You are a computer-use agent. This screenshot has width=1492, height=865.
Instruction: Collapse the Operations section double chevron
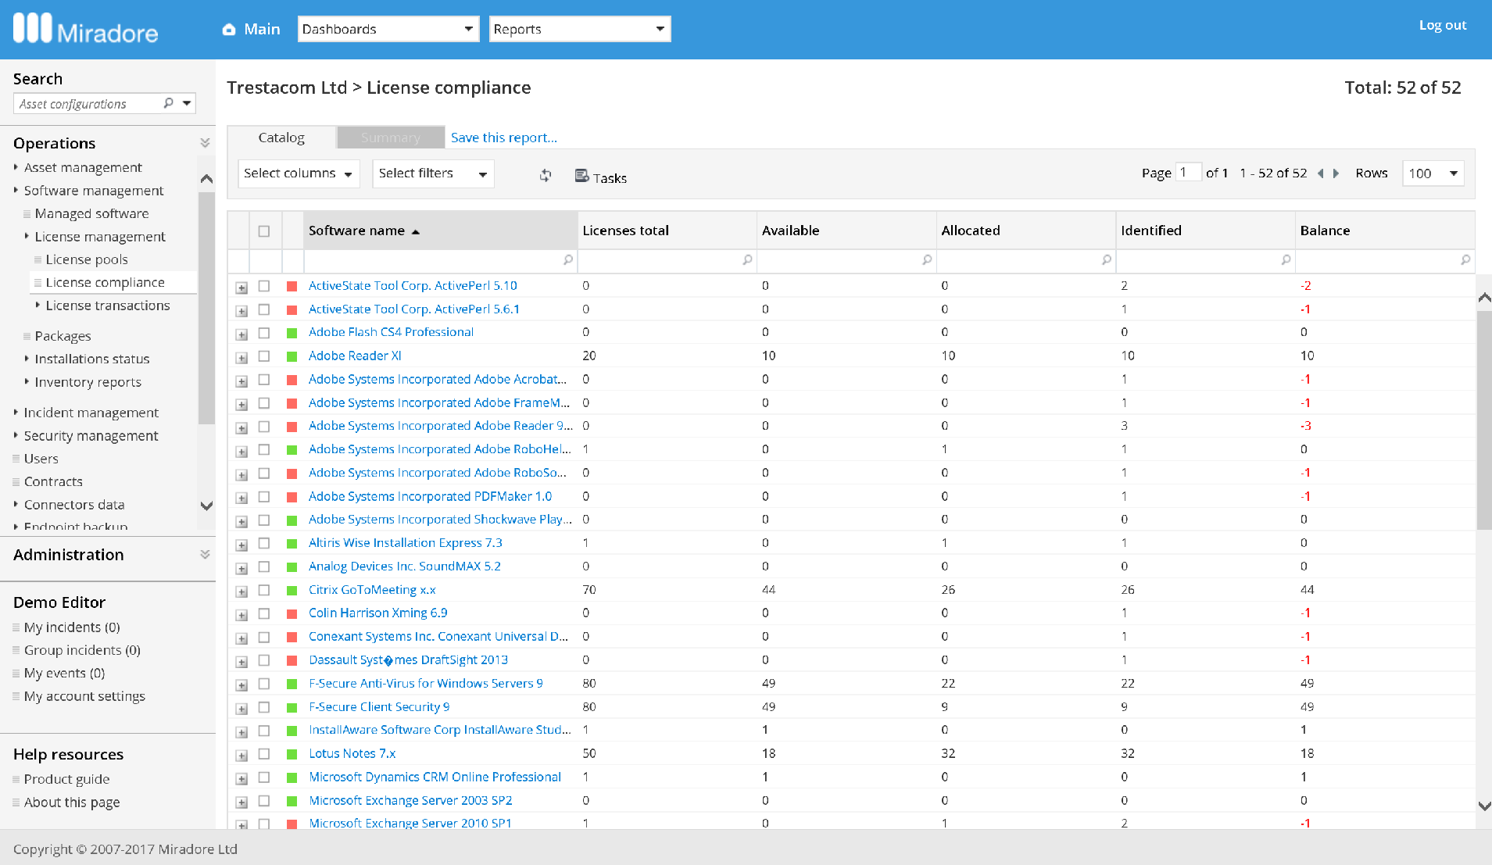point(205,143)
